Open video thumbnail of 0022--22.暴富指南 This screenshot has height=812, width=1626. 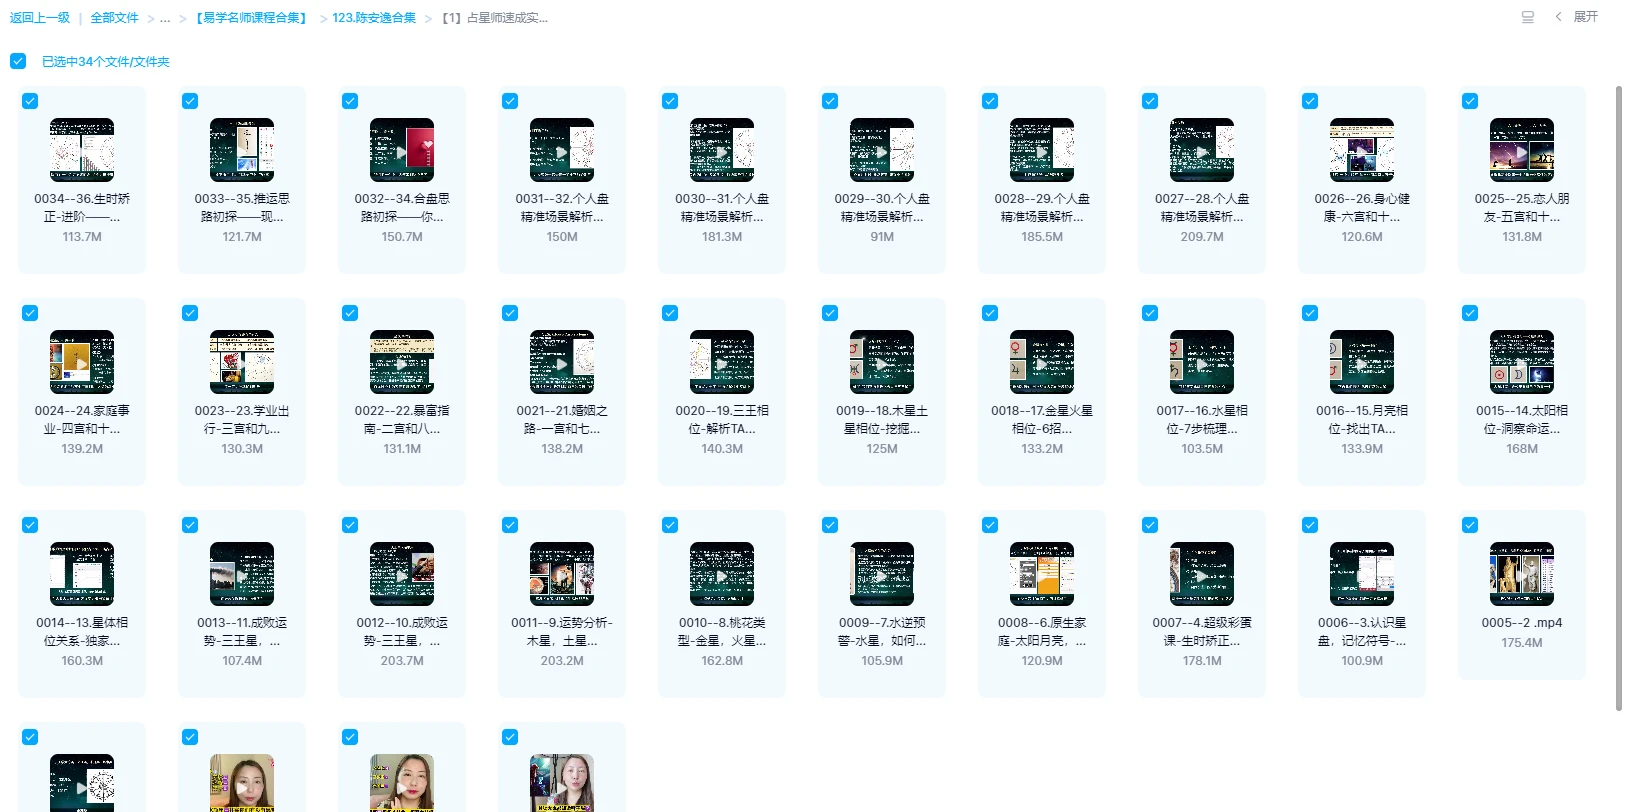click(x=402, y=362)
